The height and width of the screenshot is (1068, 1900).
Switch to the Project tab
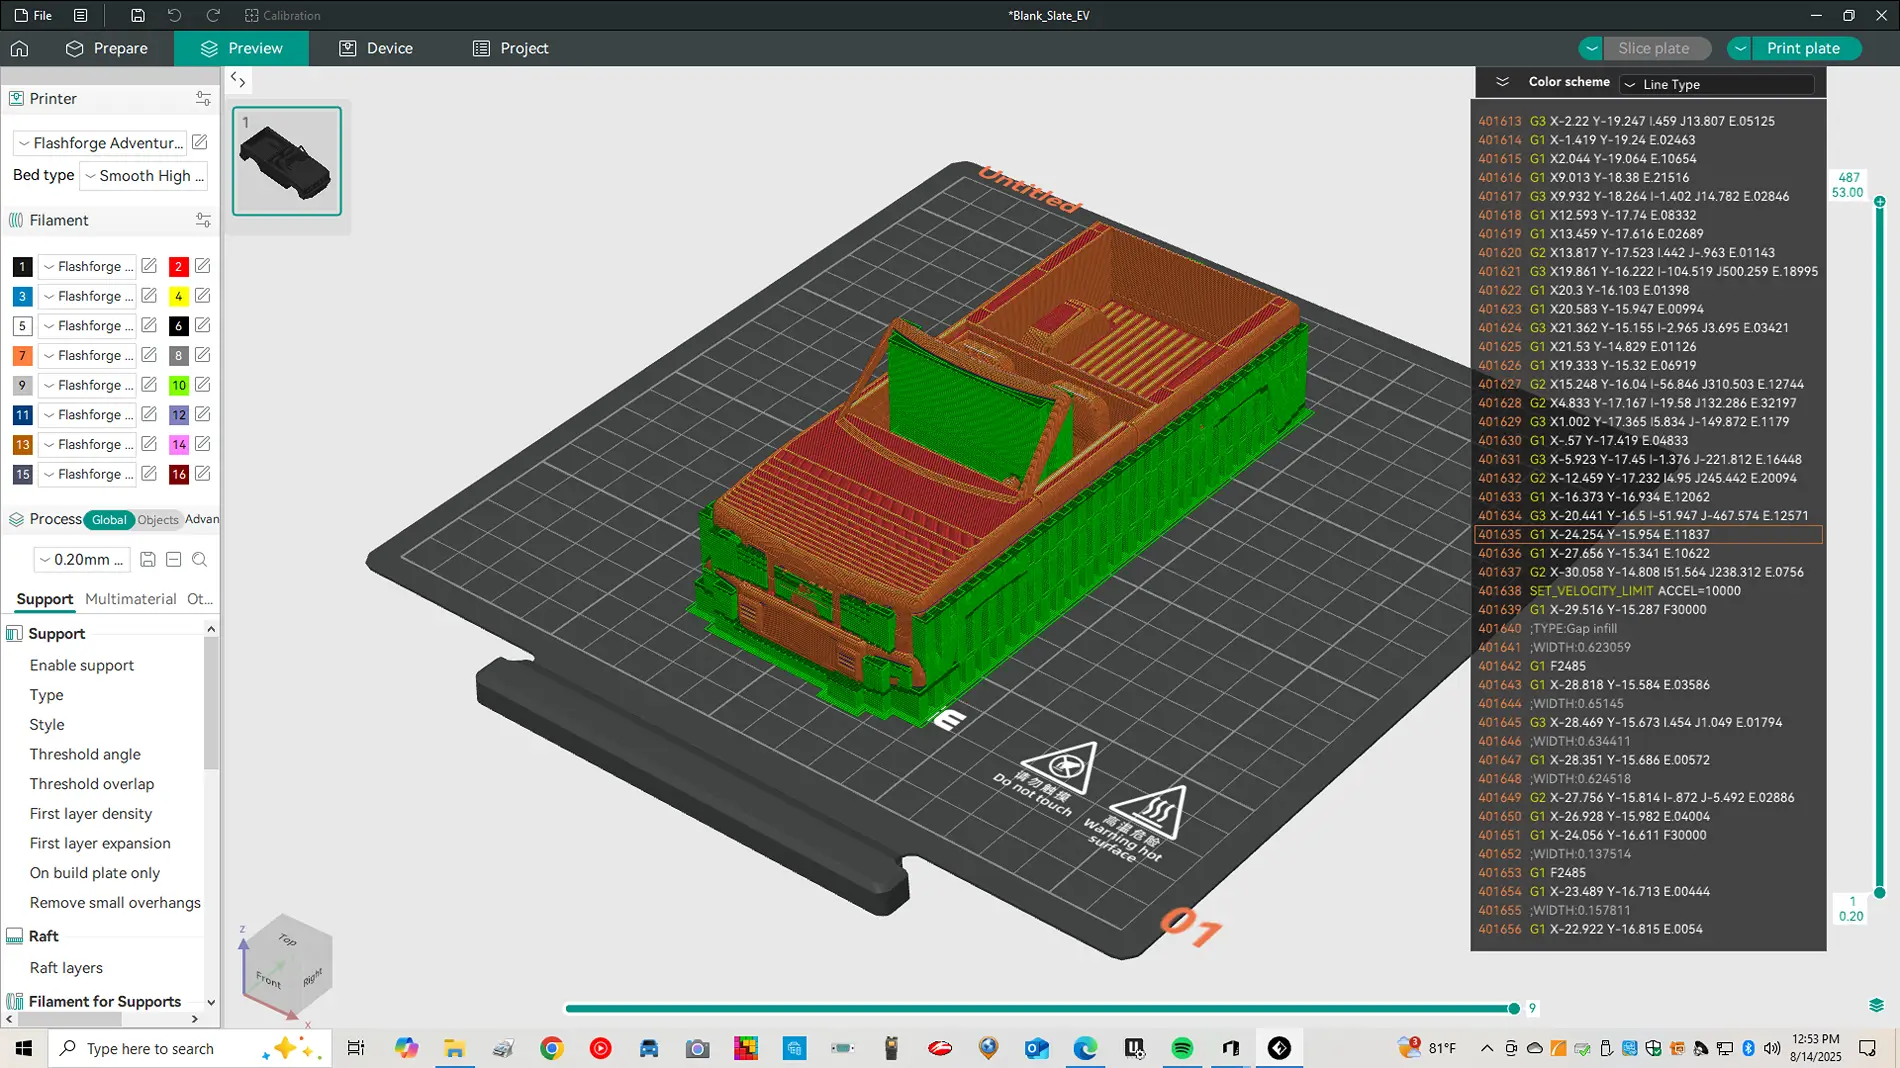click(x=510, y=48)
